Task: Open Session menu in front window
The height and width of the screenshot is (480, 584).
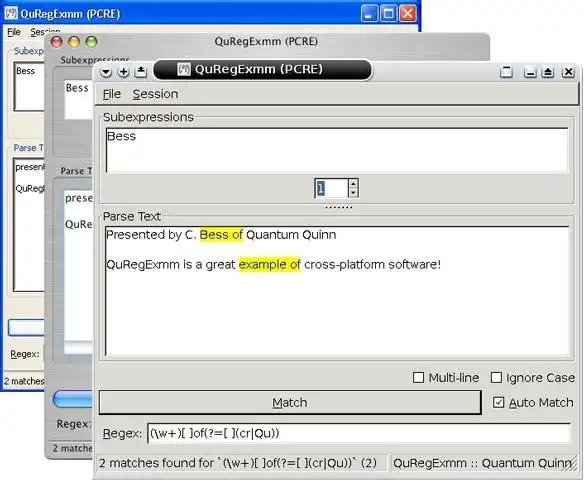Action: coord(155,94)
